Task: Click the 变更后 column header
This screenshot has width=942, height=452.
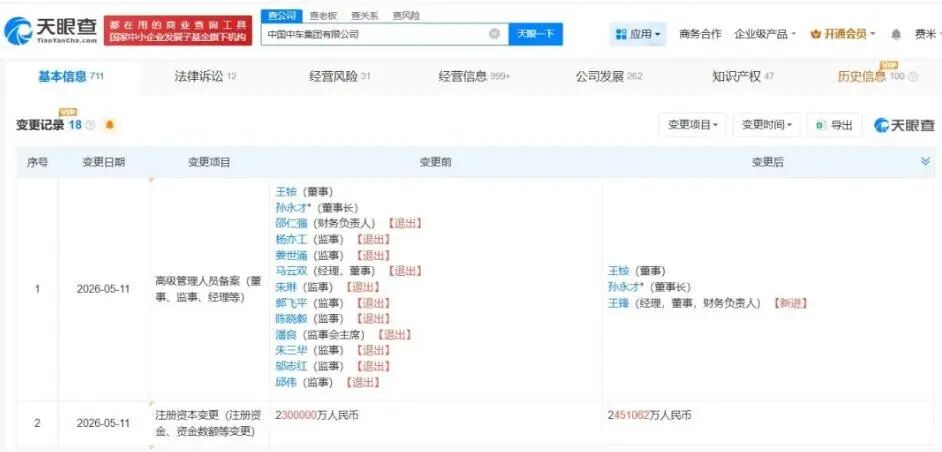Action: coord(768,162)
